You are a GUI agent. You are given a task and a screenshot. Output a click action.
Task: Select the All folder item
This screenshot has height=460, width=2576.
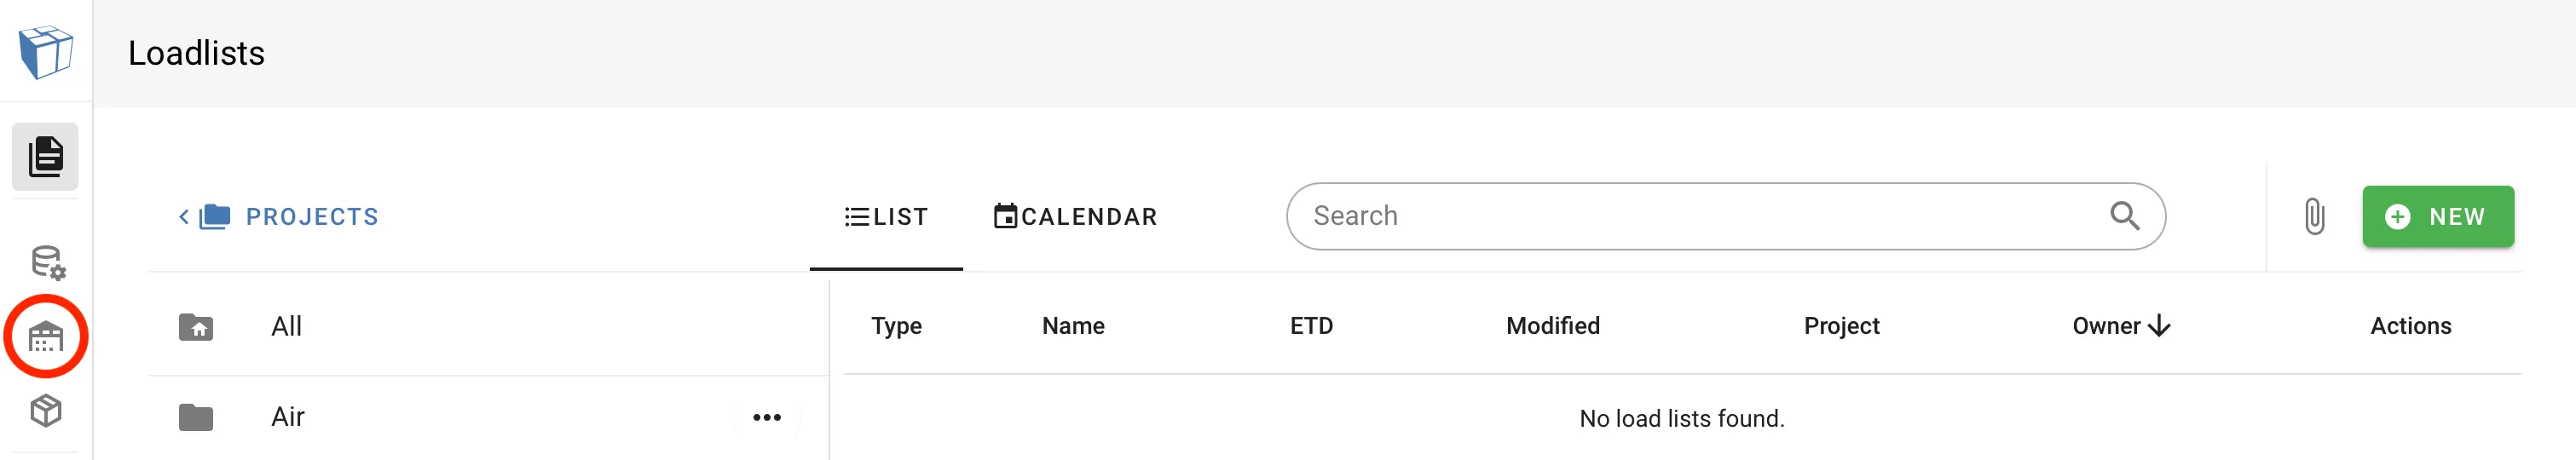(287, 326)
